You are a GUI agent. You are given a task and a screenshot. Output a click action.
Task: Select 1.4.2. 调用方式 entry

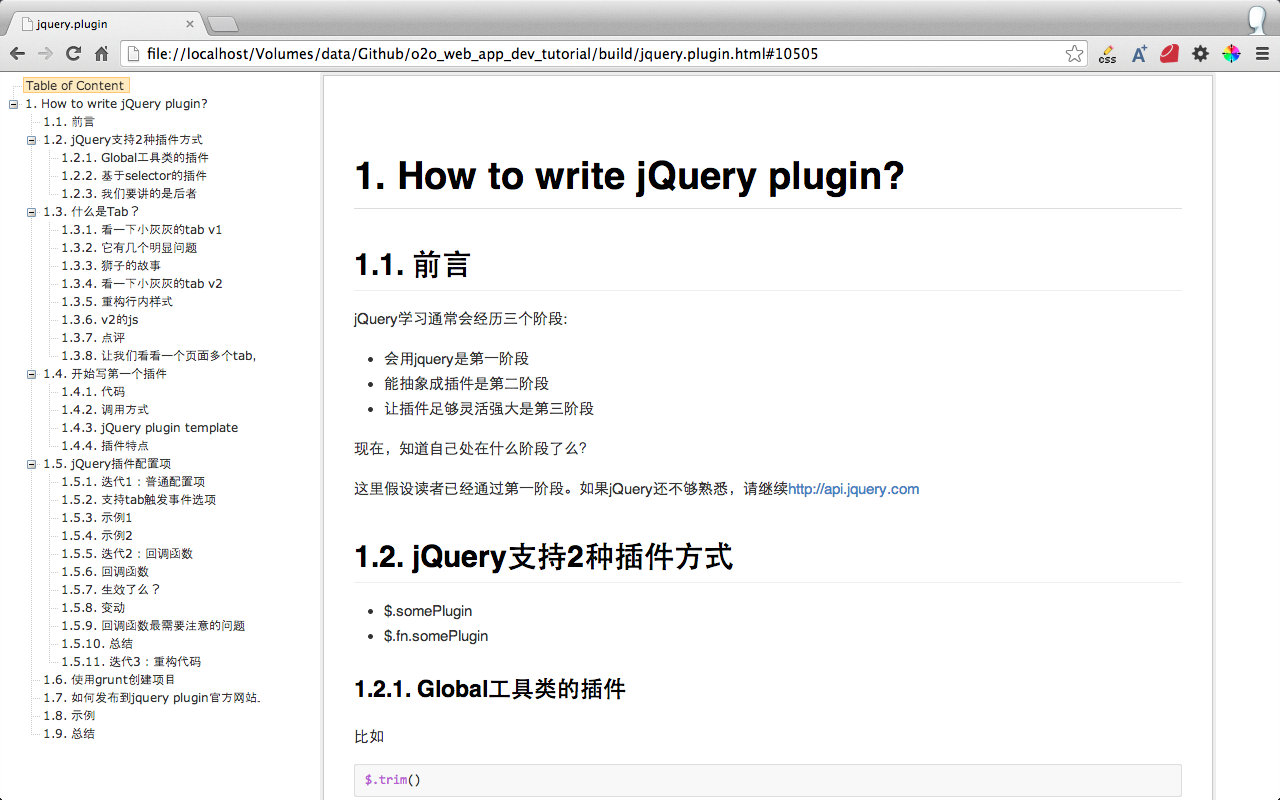pyautogui.click(x=105, y=410)
